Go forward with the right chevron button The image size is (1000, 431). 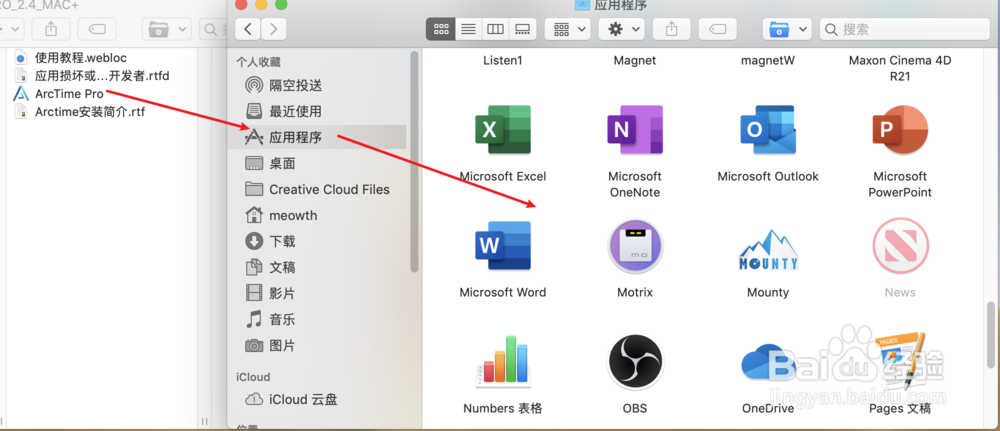tap(274, 29)
